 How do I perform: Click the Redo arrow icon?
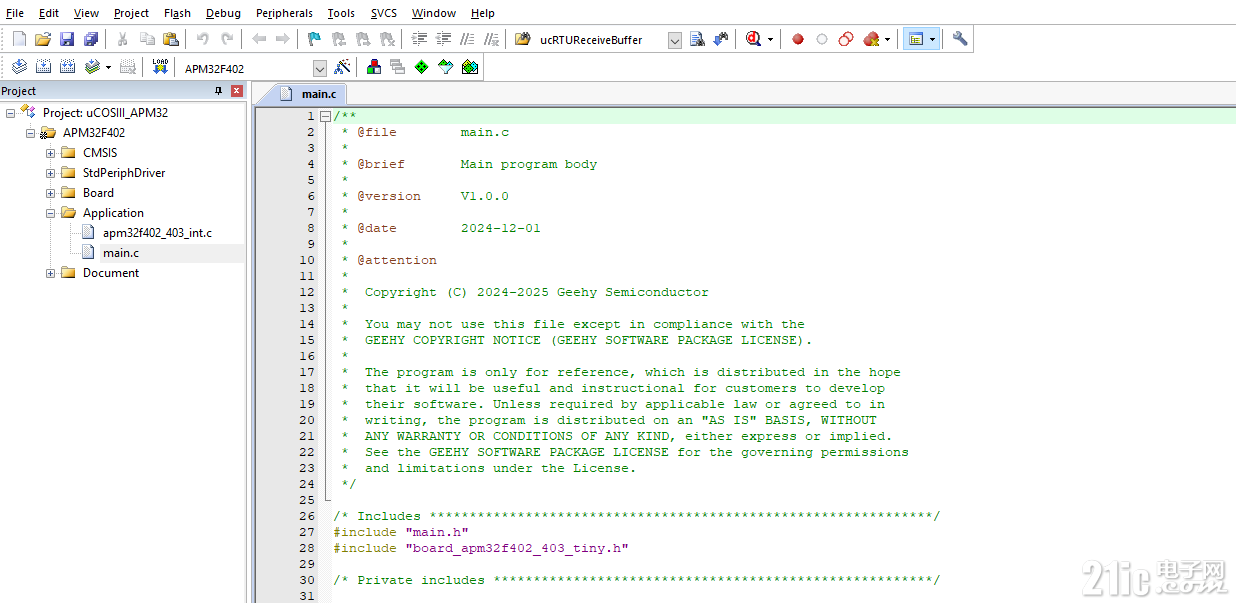pyautogui.click(x=227, y=39)
